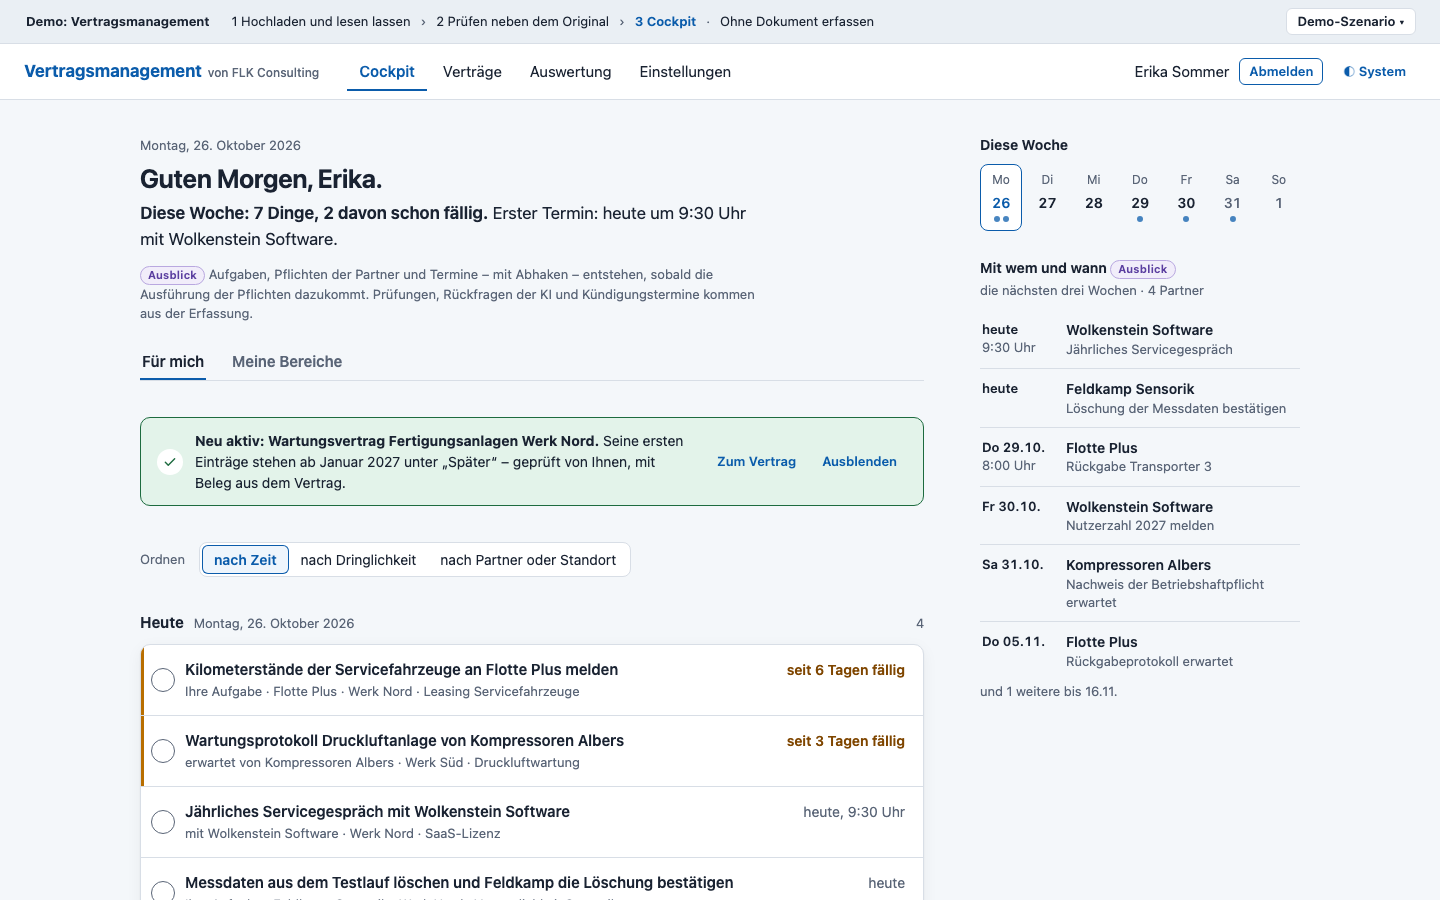1440x900 pixels.
Task: Switch to Für mich tab
Action: pos(173,362)
